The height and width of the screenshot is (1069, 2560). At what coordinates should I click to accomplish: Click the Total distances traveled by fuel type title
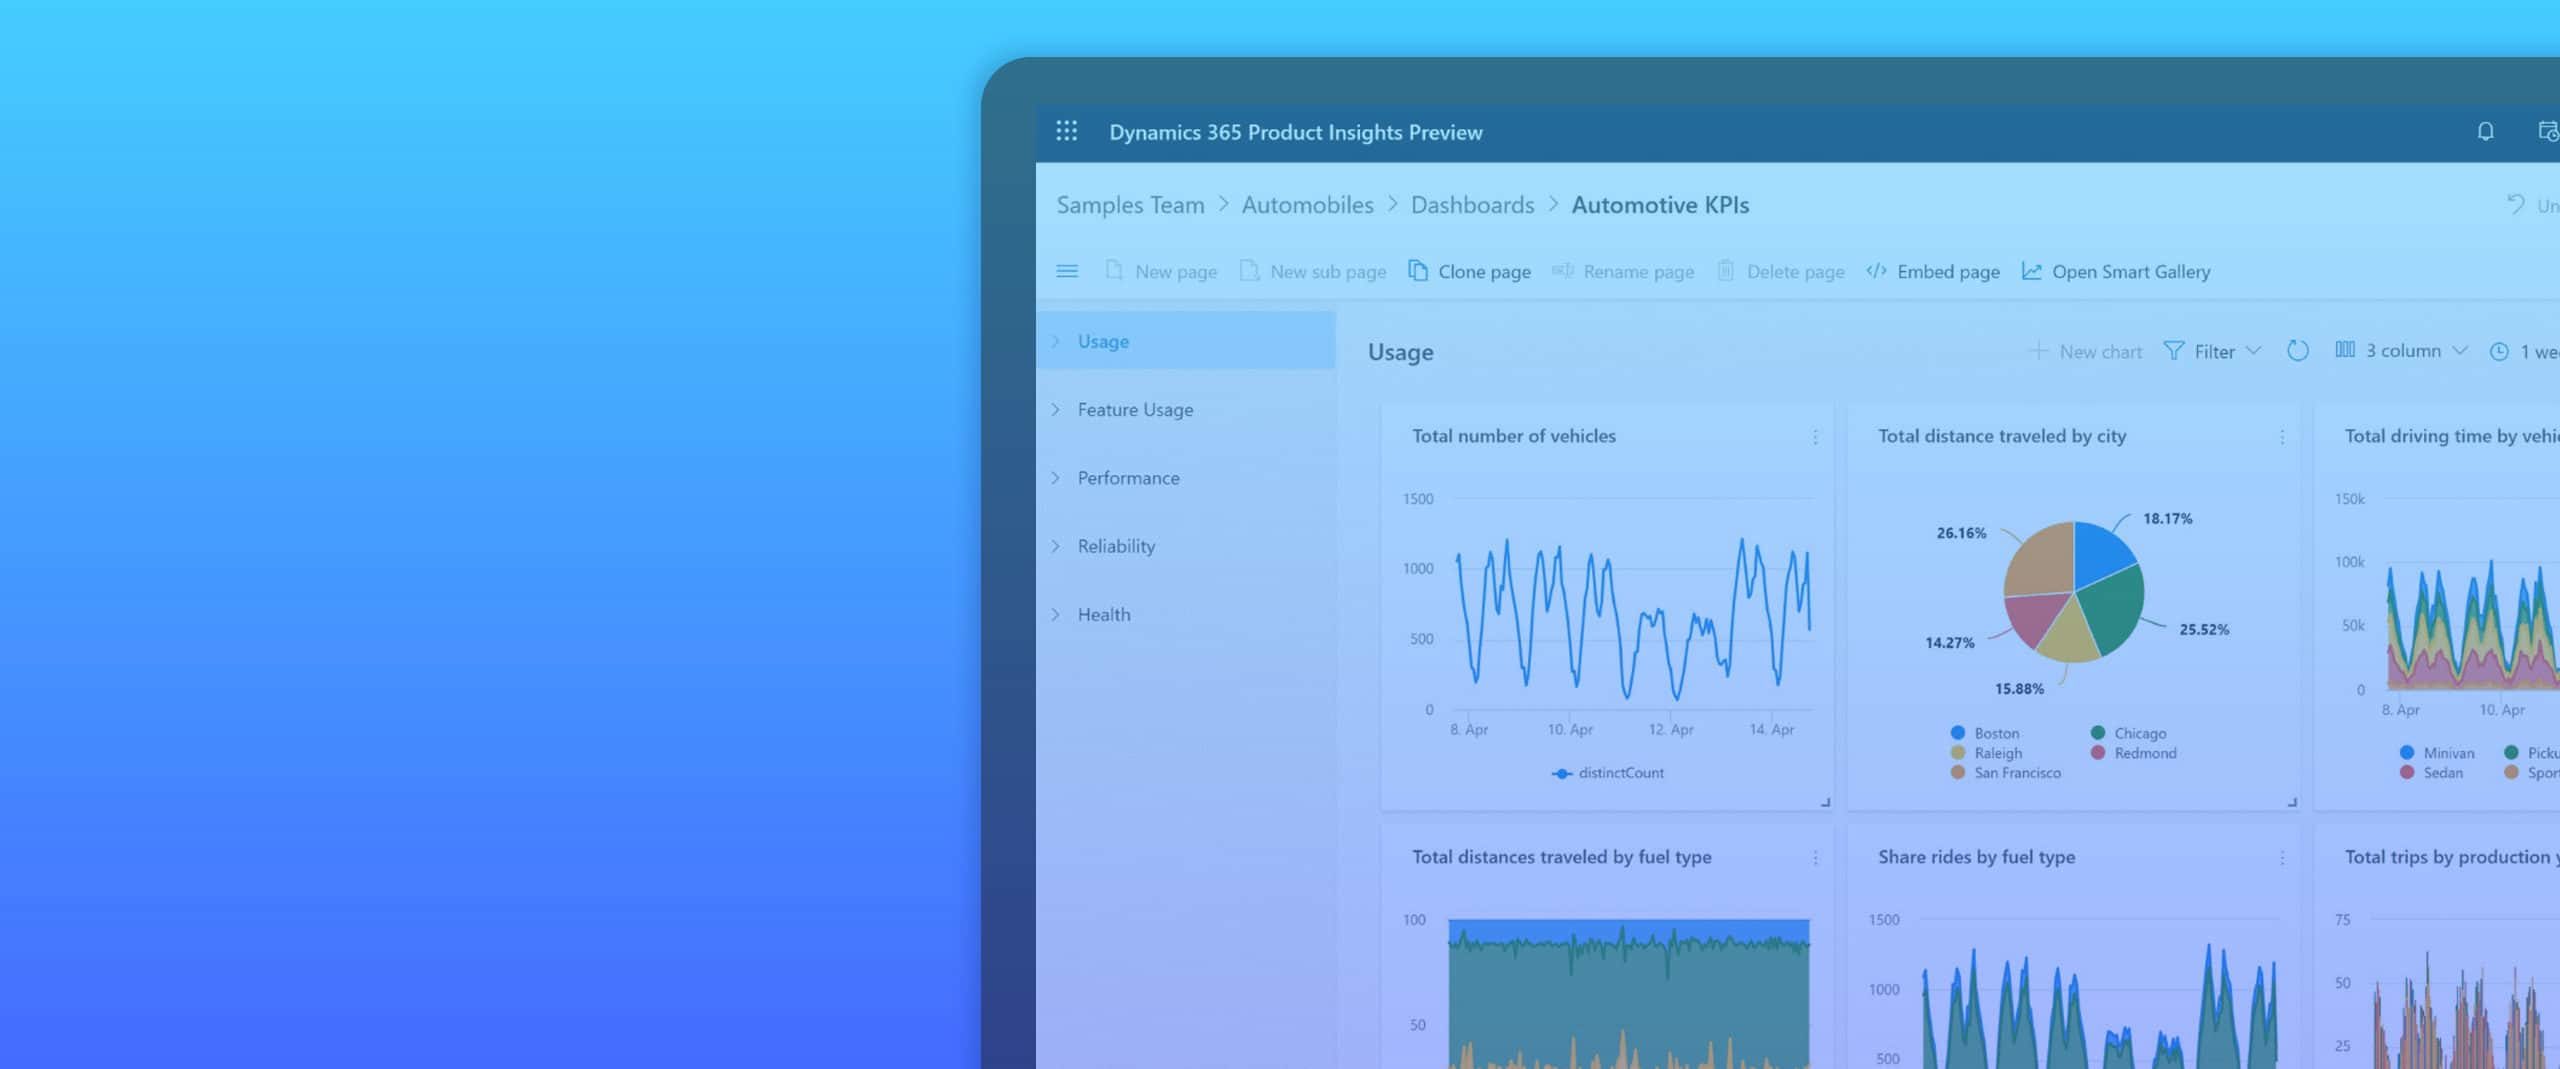(x=1561, y=857)
